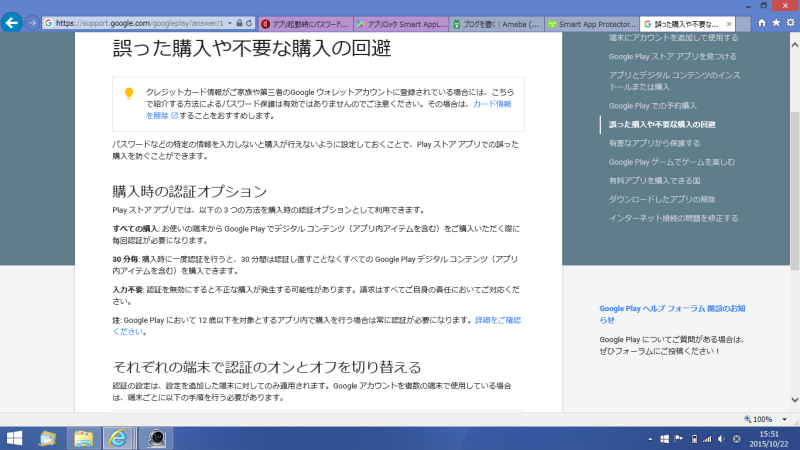Image resolution: width=800 pixels, height=450 pixels.
Task: Switch to the アプリ起動時にパスワード tab
Action: click(305, 24)
